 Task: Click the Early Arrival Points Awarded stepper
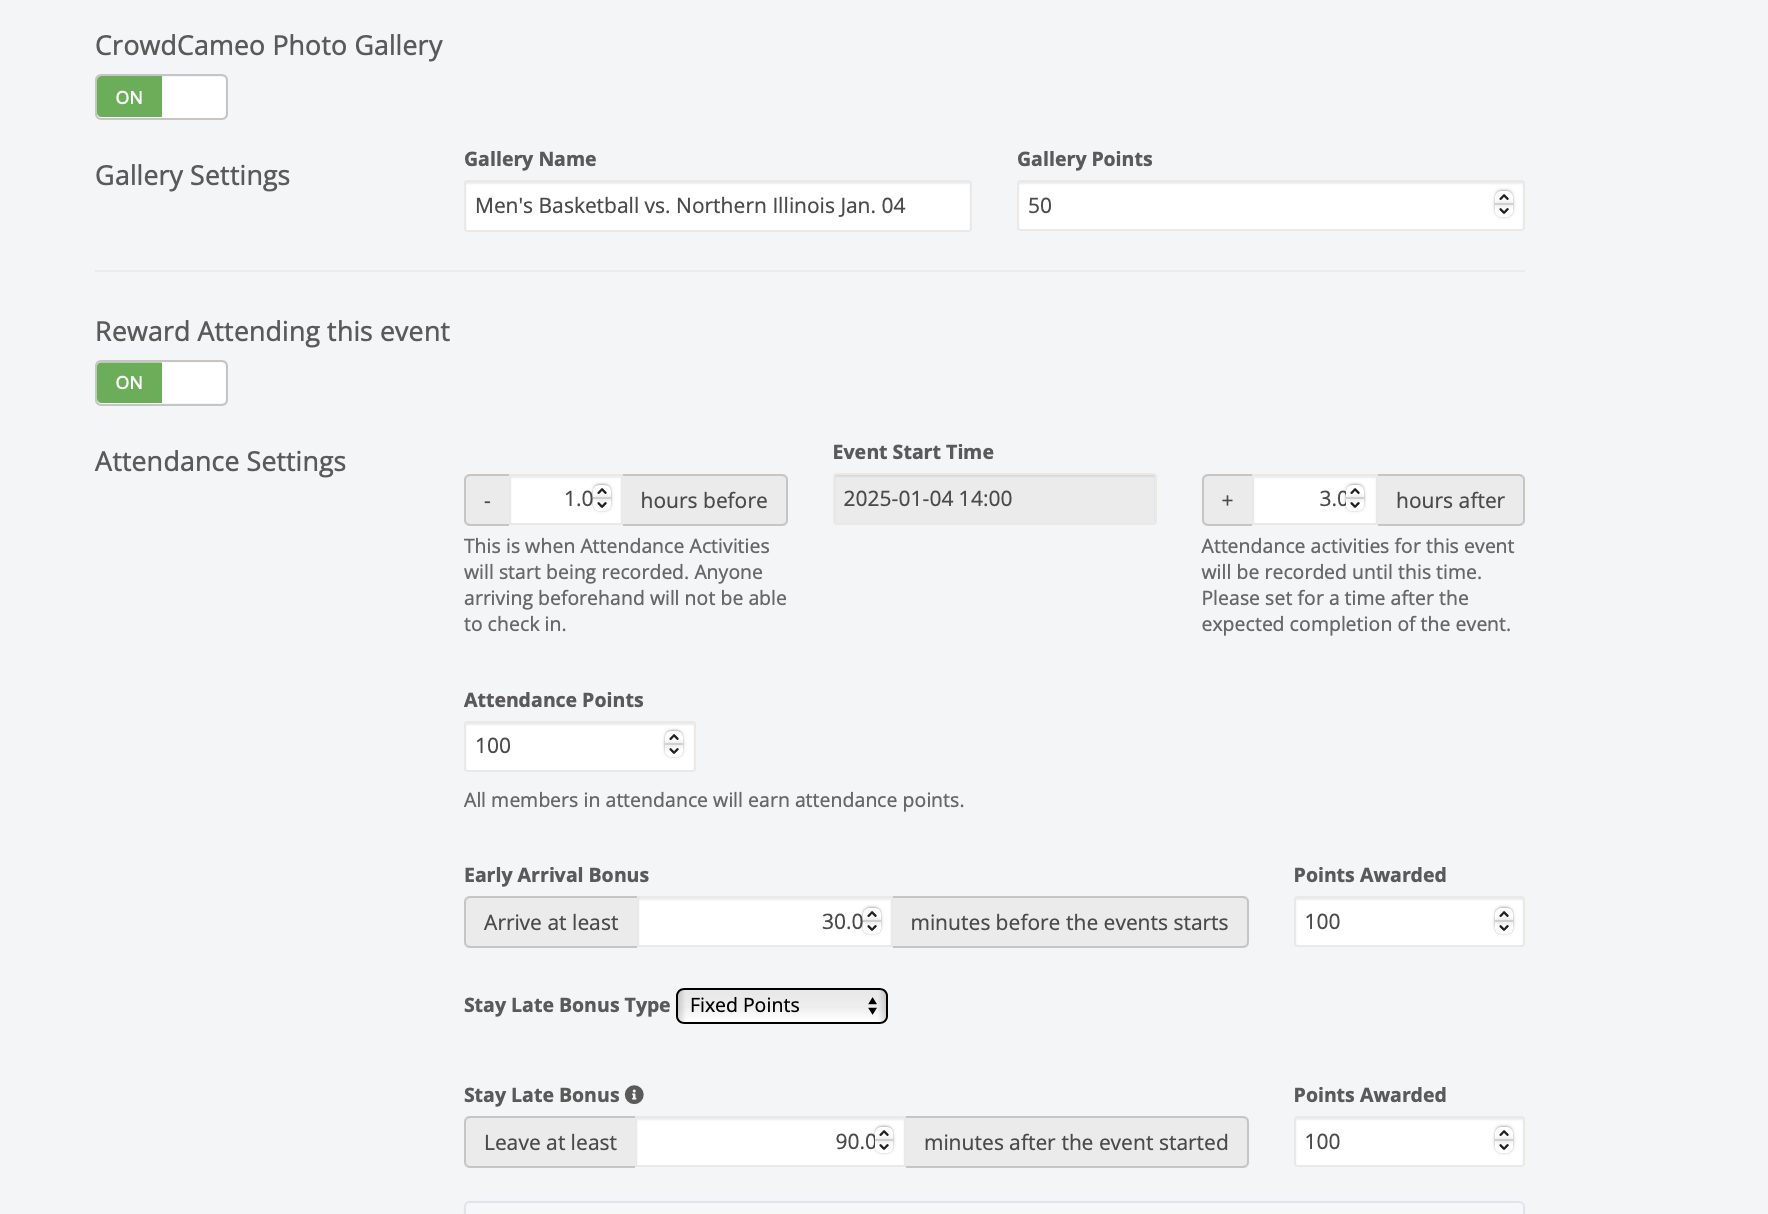tap(1503, 921)
